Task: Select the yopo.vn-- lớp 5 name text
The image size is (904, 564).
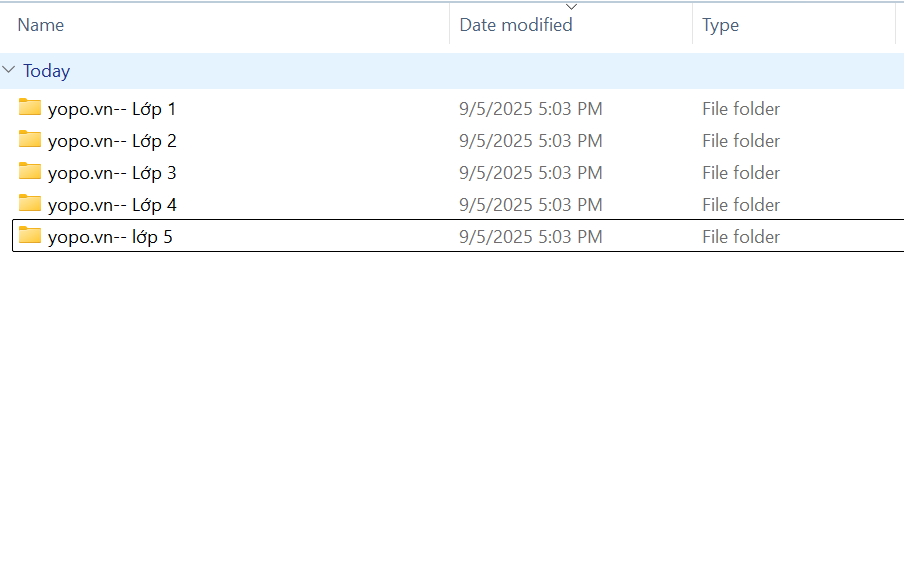Action: (110, 237)
